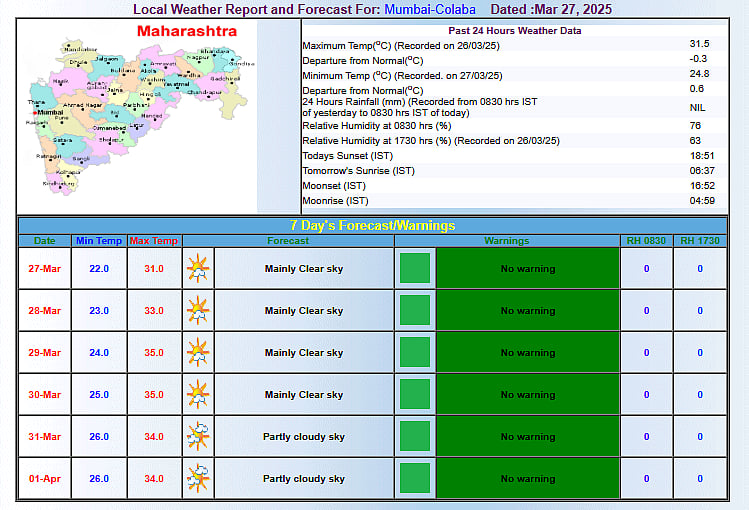Select the 29-Mar date cell

coord(44,352)
